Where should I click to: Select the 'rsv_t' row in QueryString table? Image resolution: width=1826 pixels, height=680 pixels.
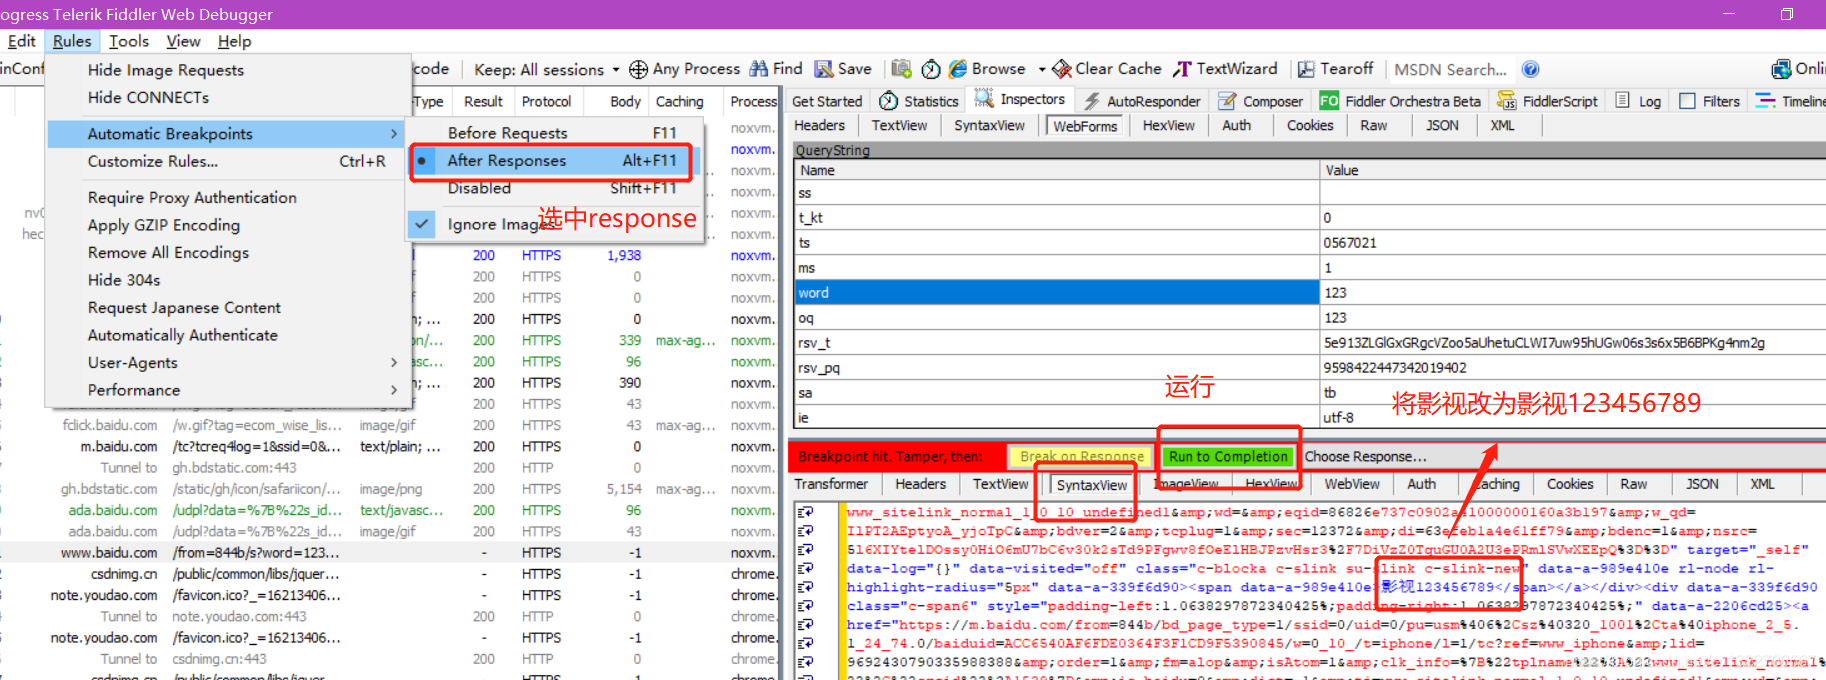click(1309, 342)
